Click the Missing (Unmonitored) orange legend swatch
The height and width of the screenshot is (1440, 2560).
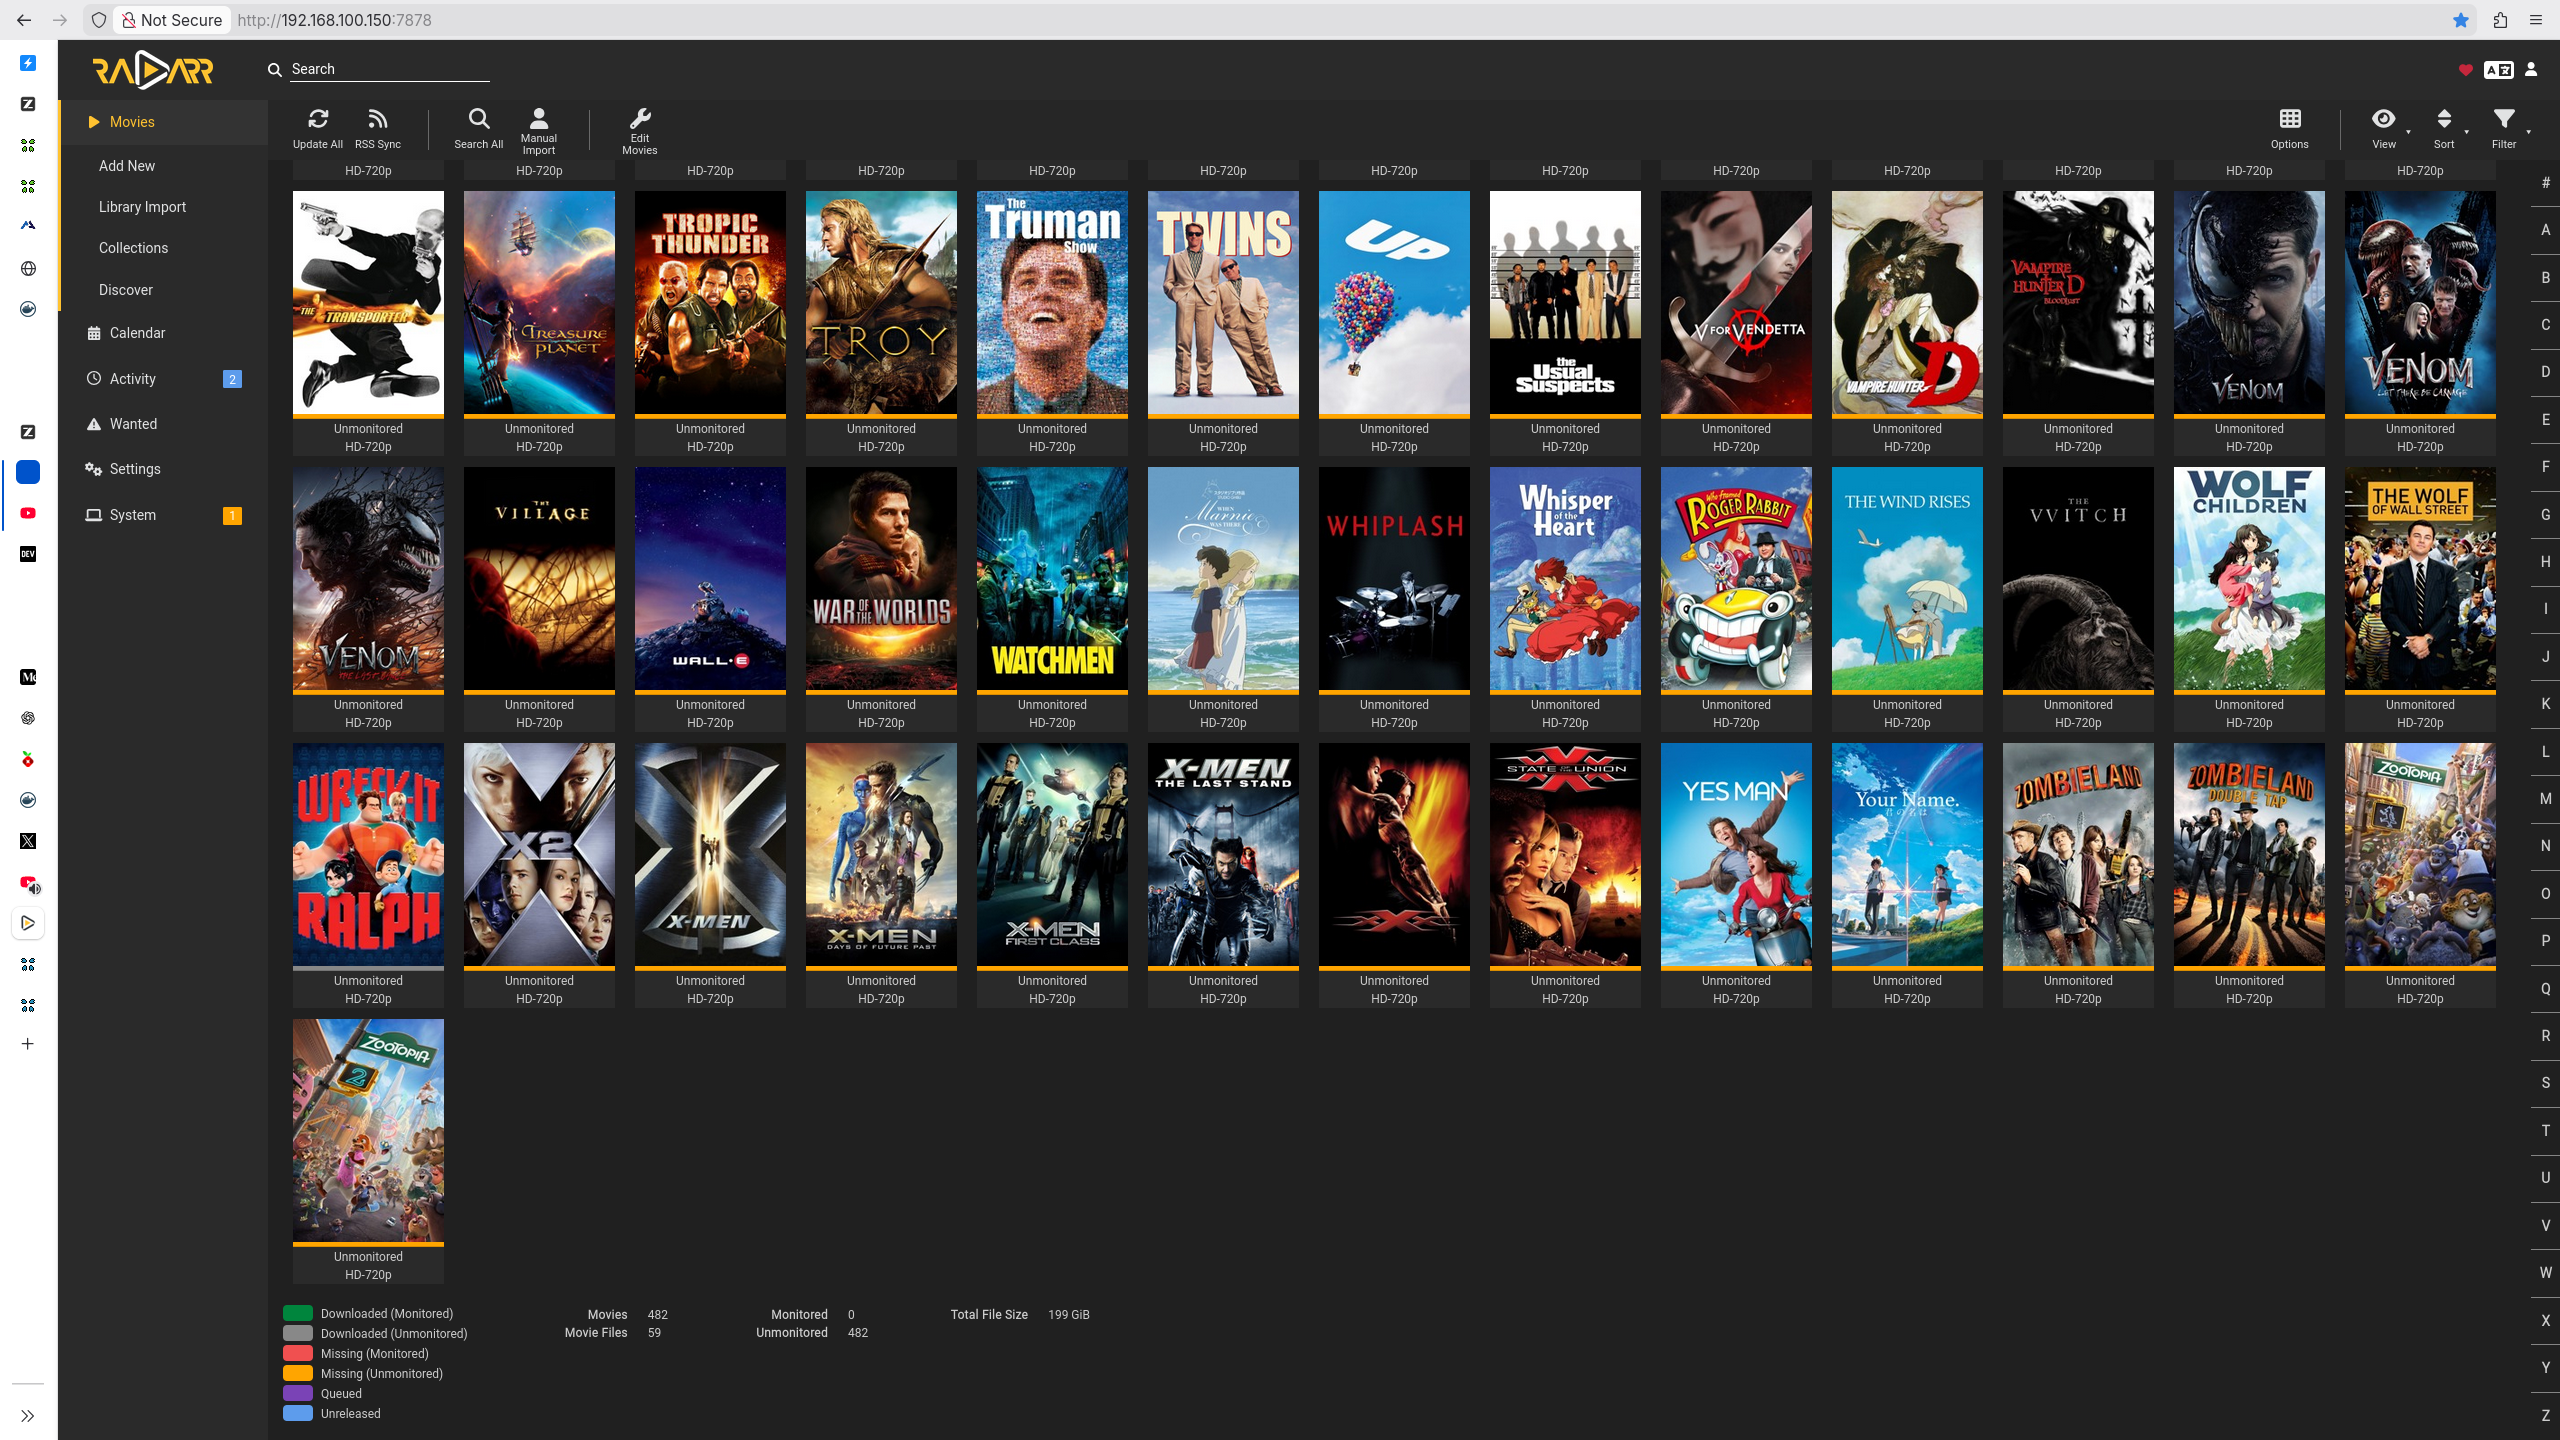[298, 1373]
